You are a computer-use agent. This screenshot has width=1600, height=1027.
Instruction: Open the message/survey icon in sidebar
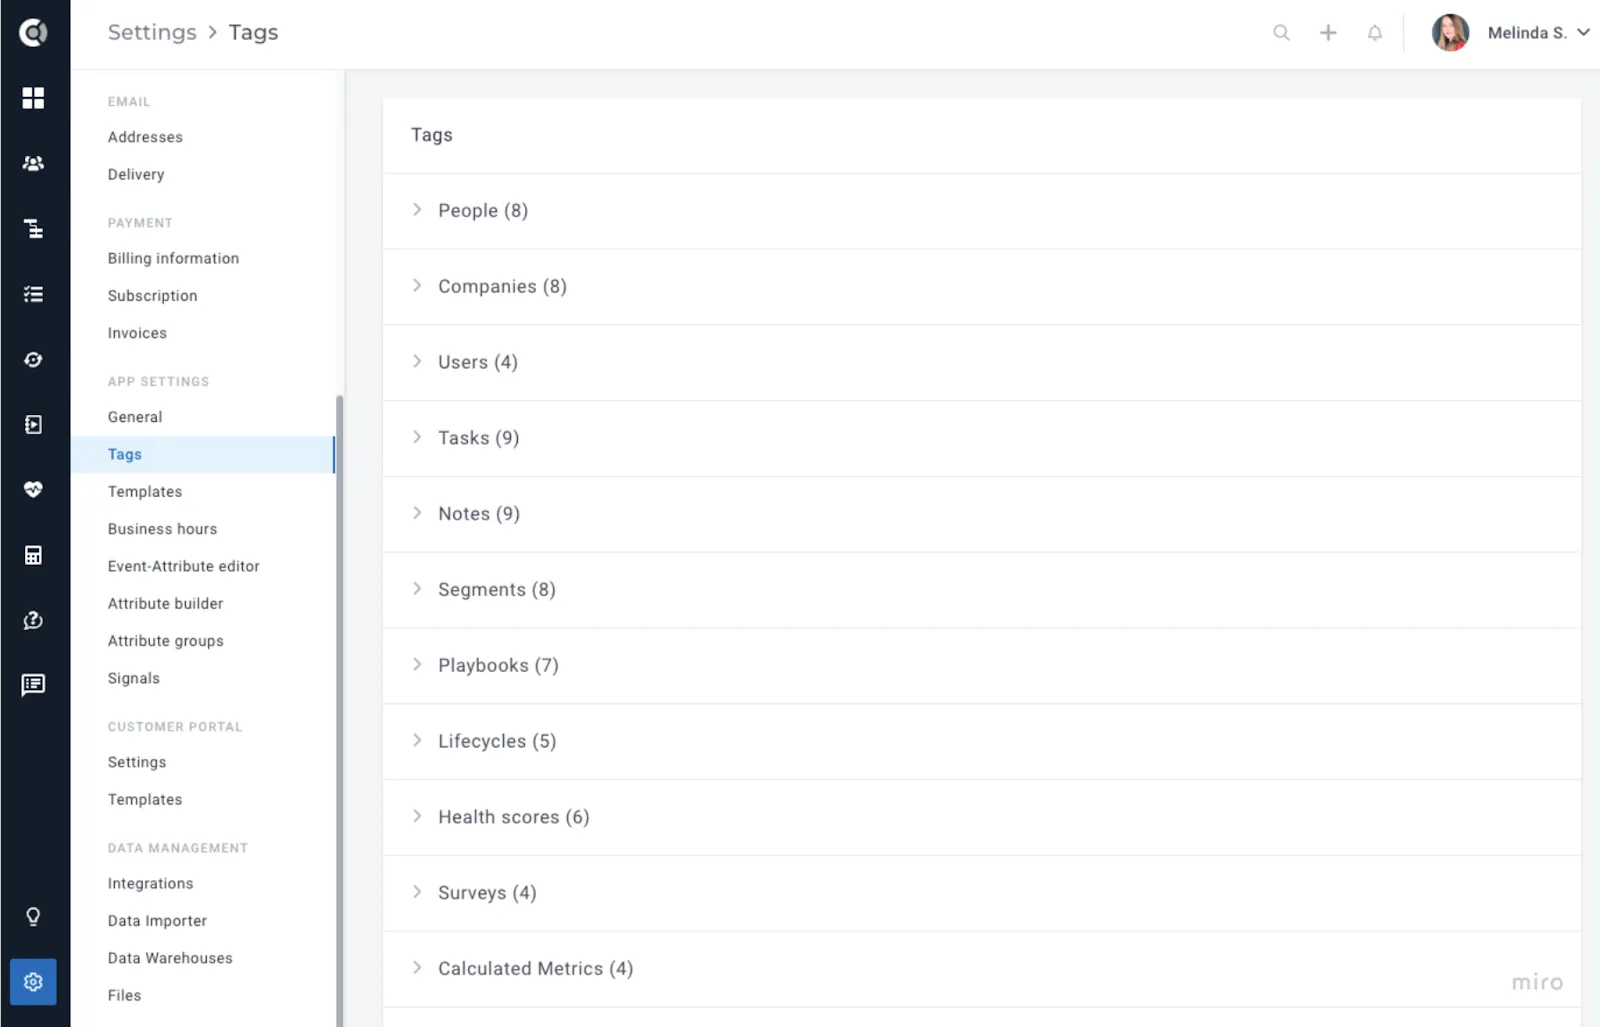coord(33,685)
